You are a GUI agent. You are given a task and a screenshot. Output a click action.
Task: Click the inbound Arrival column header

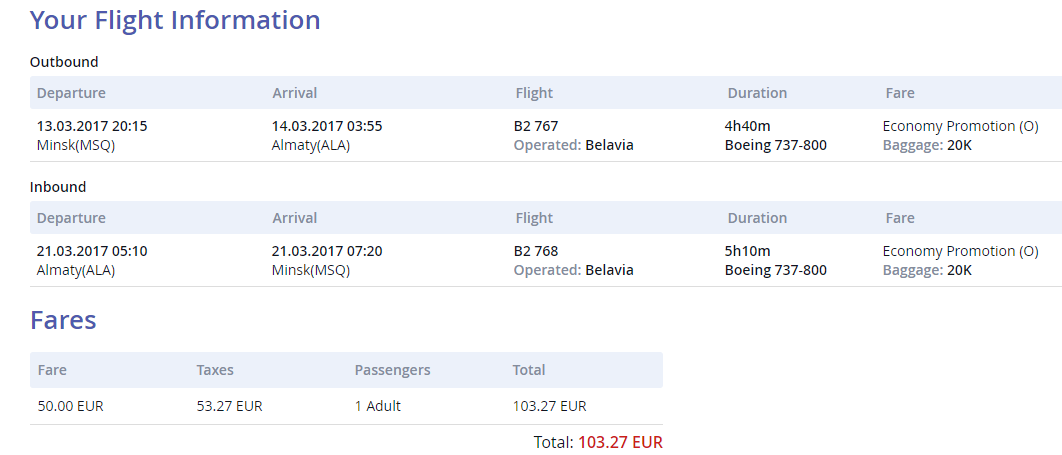coord(295,218)
